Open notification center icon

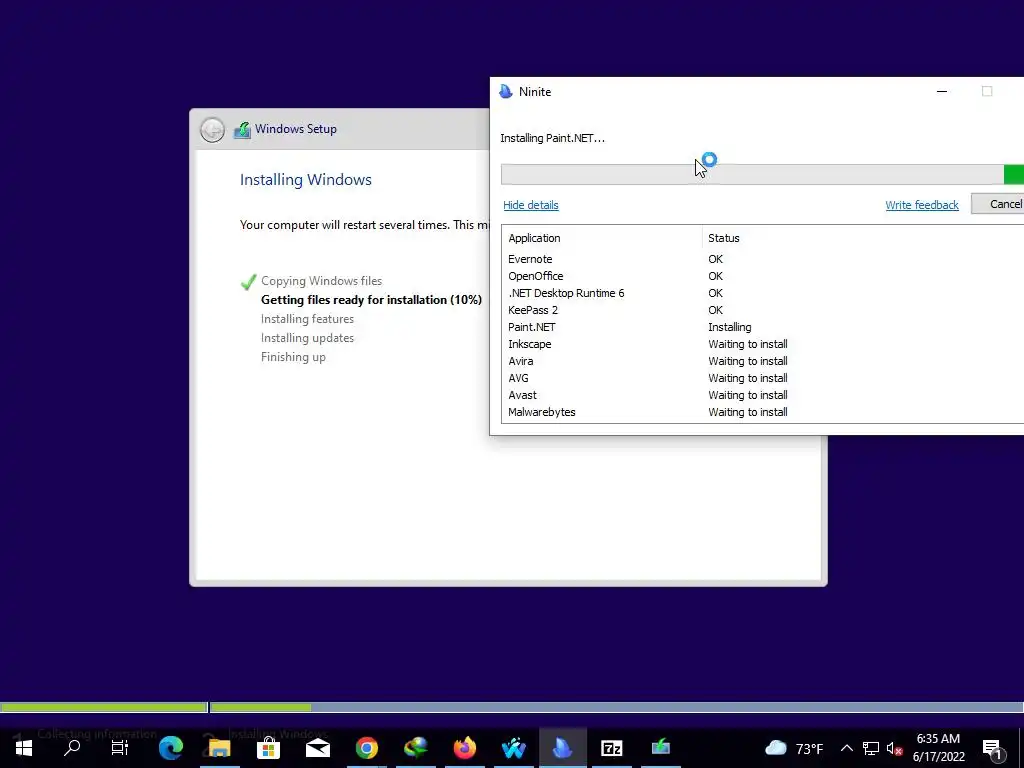[992, 748]
